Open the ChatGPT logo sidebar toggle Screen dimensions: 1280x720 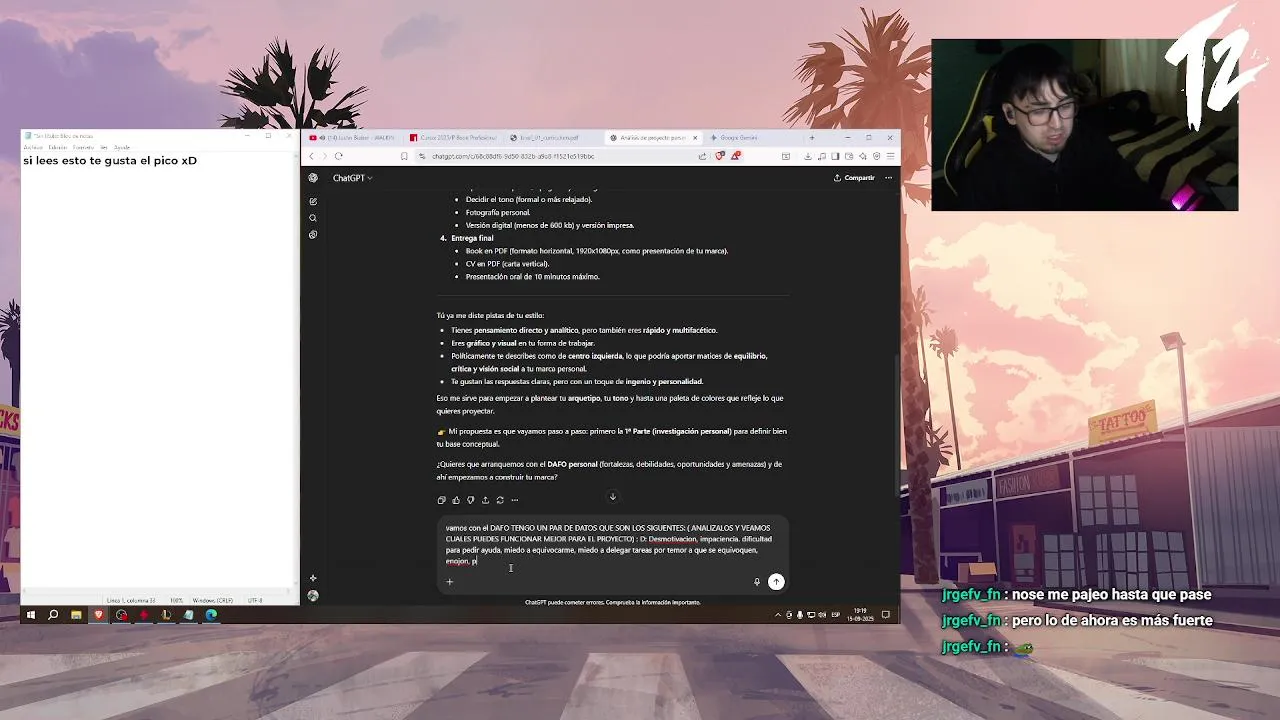313,178
